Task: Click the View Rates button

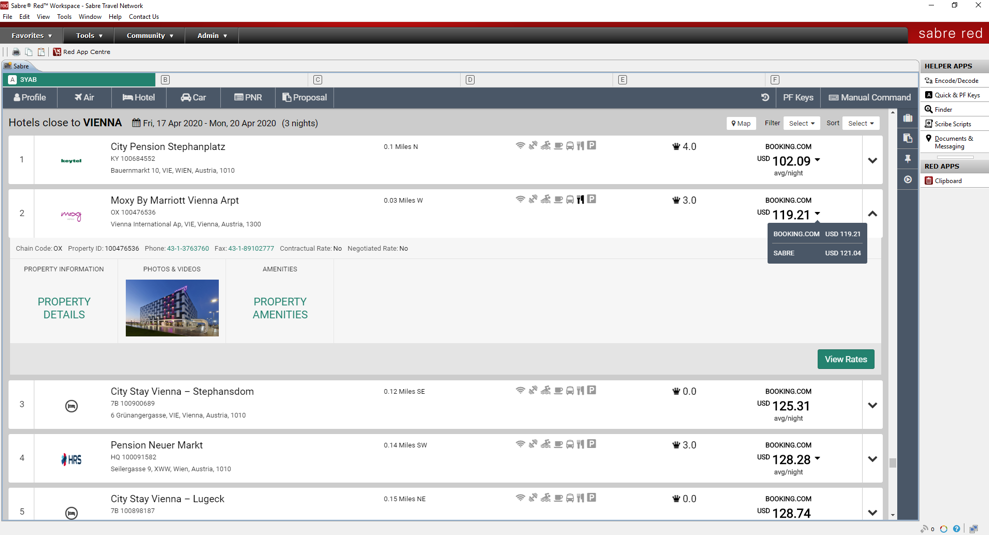Action: click(x=846, y=359)
